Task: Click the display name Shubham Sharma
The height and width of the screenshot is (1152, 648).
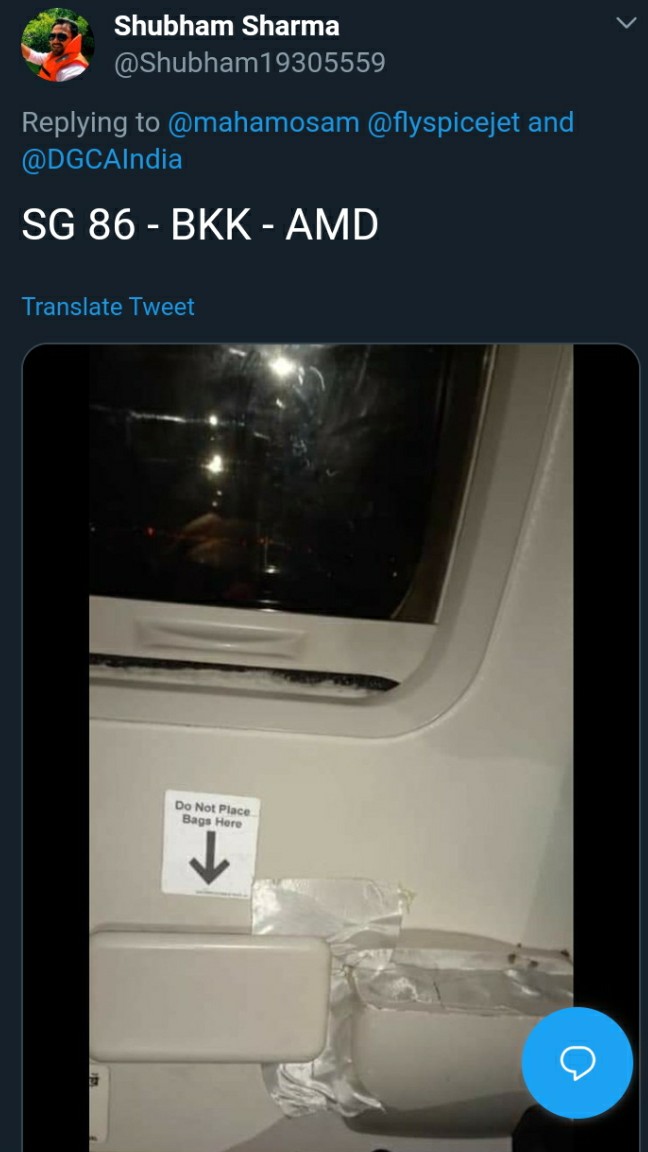Action: (226, 26)
